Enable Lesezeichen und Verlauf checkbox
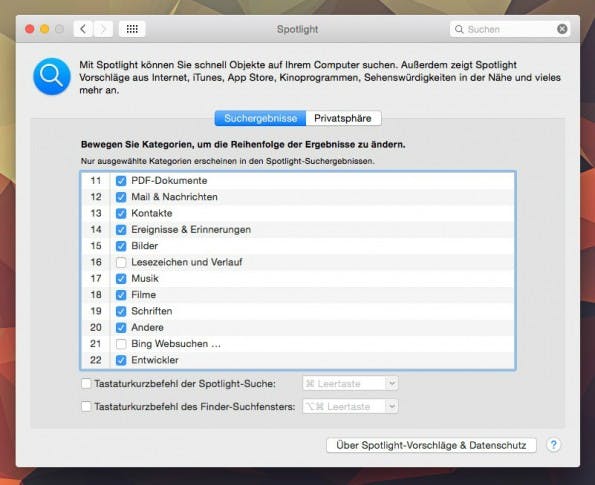 point(121,262)
